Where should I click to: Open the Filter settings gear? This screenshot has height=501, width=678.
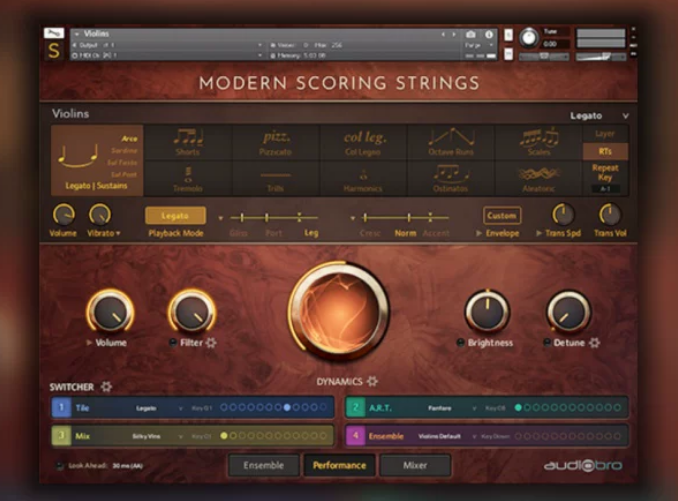tap(211, 343)
